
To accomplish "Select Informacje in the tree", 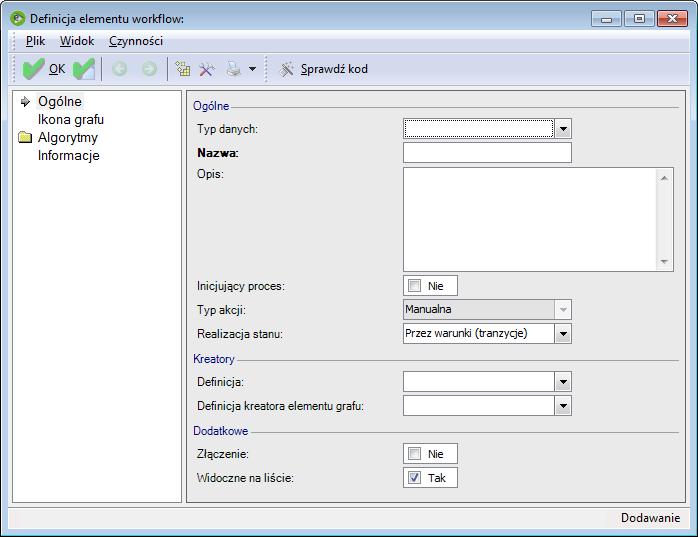I will tap(69, 155).
